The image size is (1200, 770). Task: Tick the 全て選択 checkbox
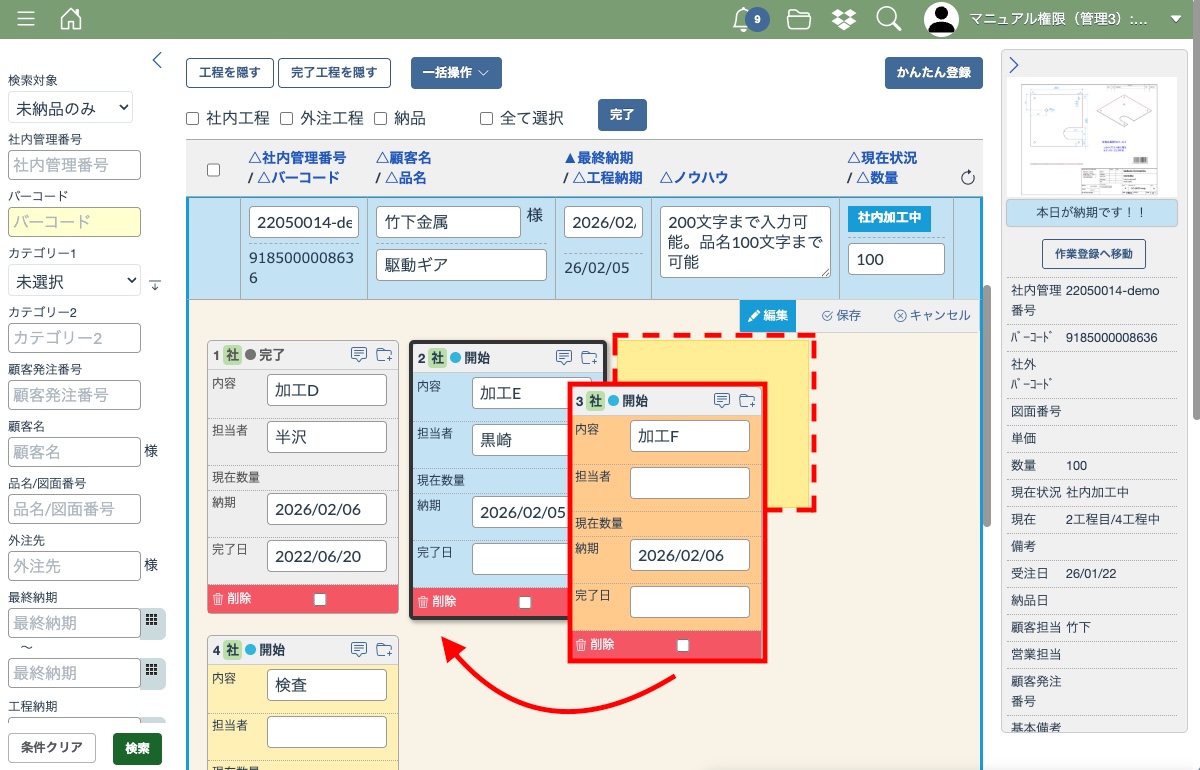click(x=486, y=118)
